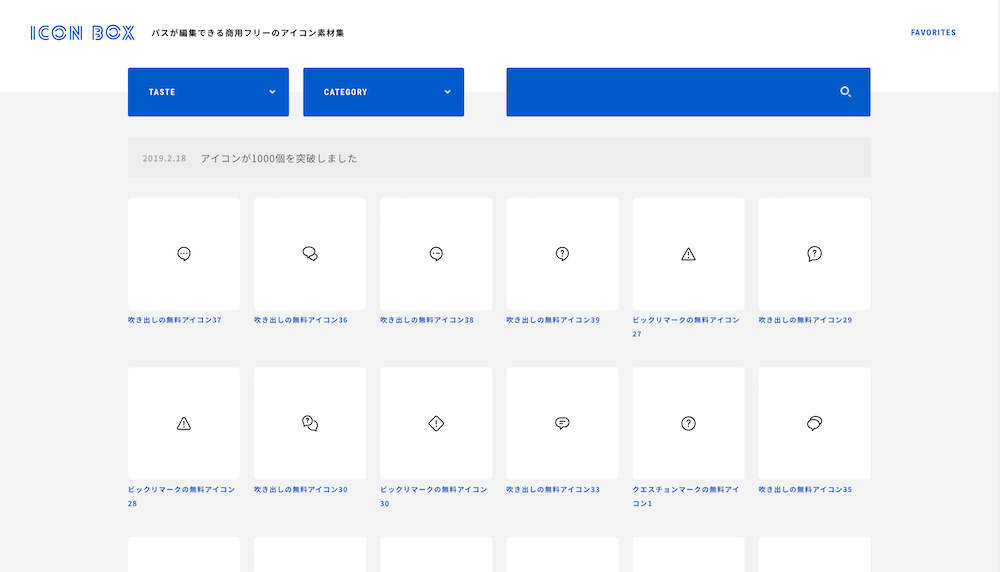The height and width of the screenshot is (572, 1000).
Task: Select warning triangle icon 28 thumbnail
Action: 184,423
